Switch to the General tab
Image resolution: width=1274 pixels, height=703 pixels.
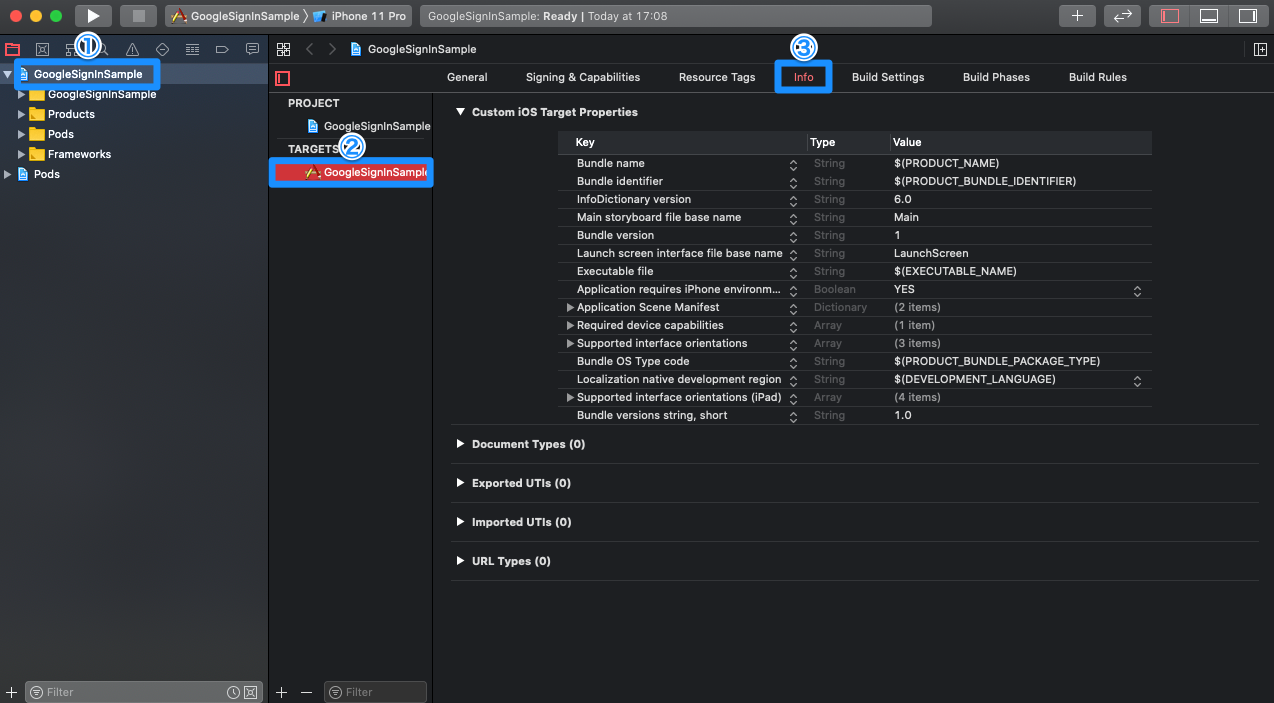pos(467,77)
